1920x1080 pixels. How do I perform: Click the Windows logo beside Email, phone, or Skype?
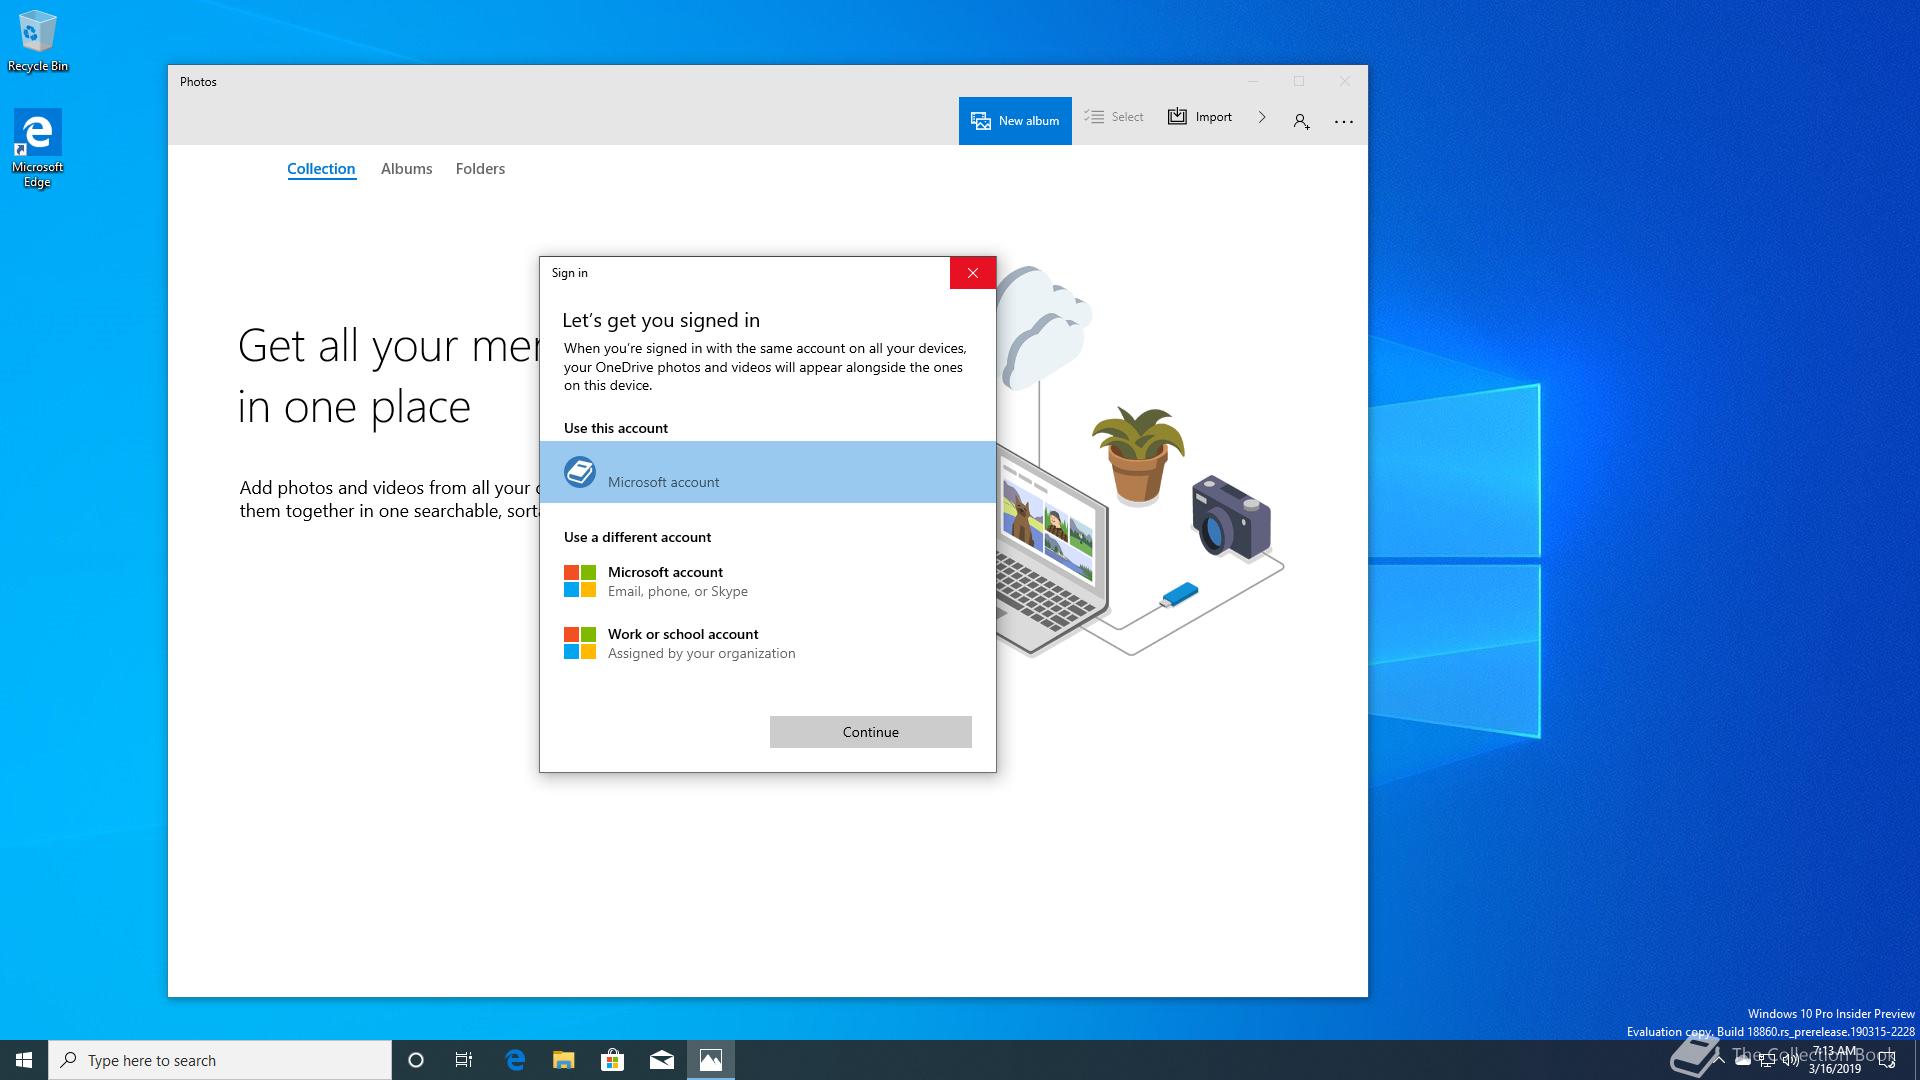click(x=580, y=581)
